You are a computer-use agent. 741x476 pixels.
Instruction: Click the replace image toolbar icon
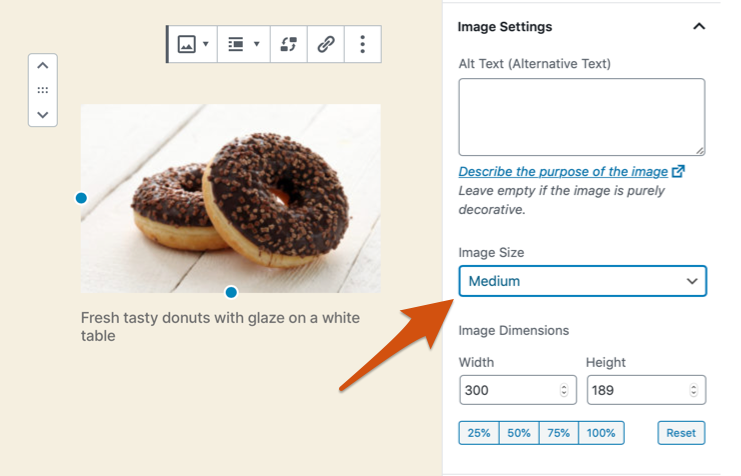[289, 45]
